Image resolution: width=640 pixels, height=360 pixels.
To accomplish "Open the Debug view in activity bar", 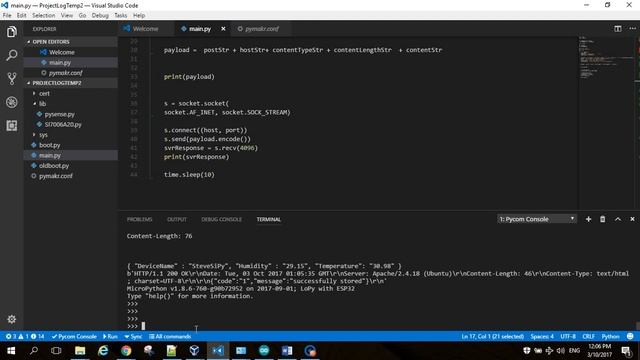I will (x=12, y=102).
